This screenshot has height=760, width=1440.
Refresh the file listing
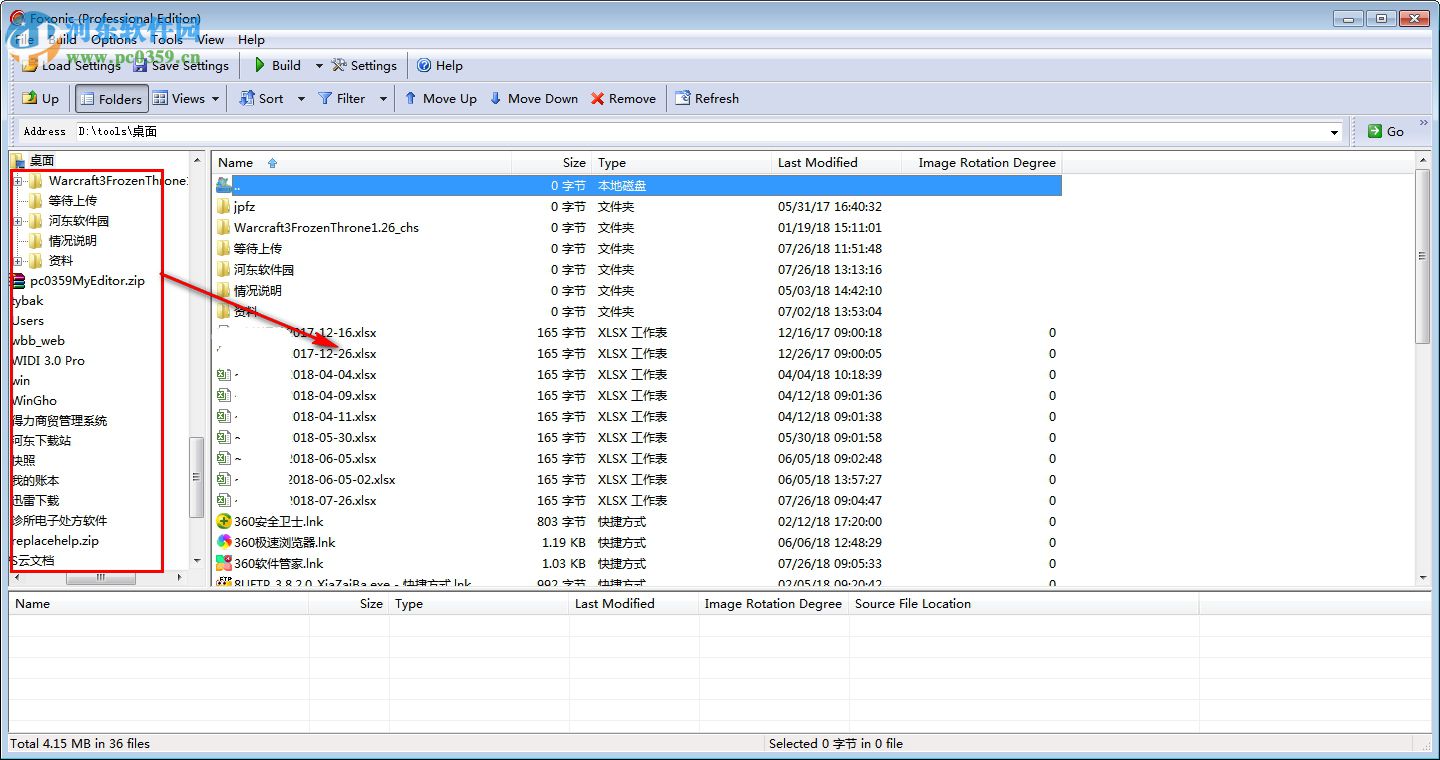707,99
